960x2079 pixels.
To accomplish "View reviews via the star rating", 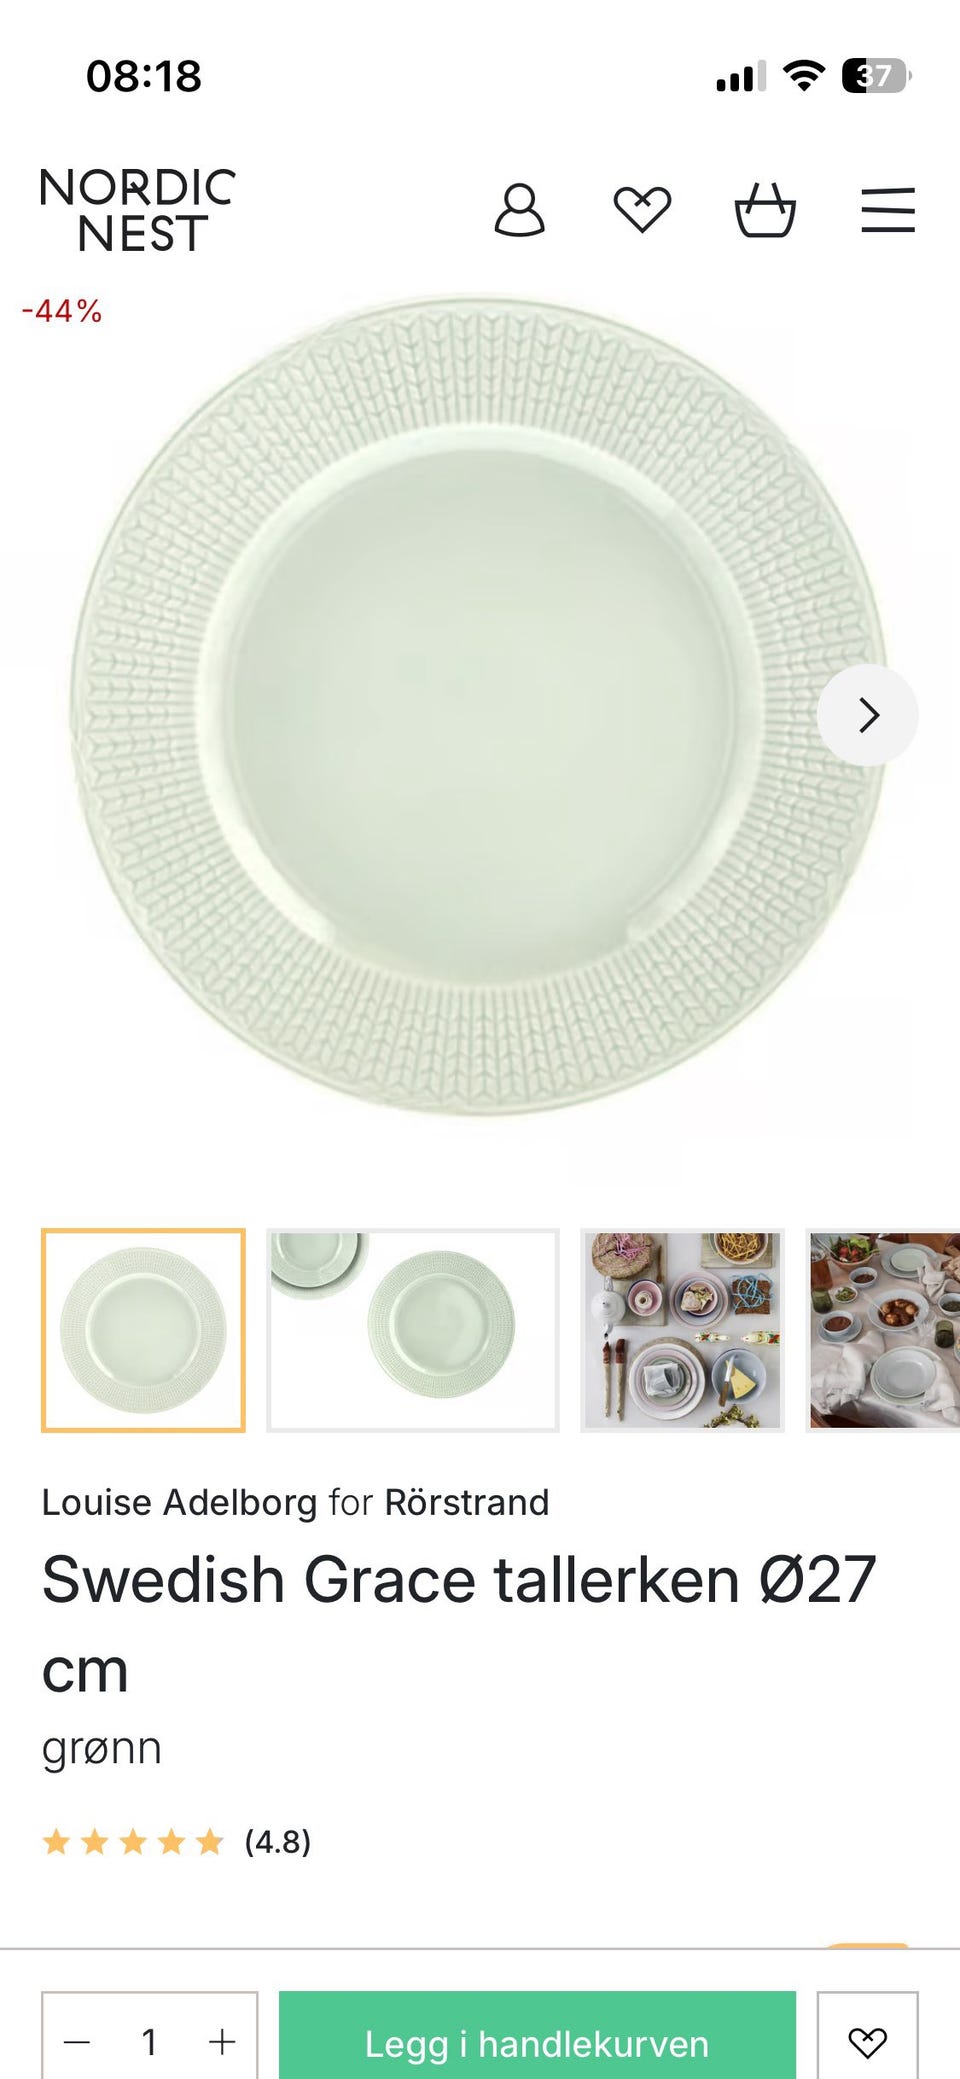I will coord(176,1841).
